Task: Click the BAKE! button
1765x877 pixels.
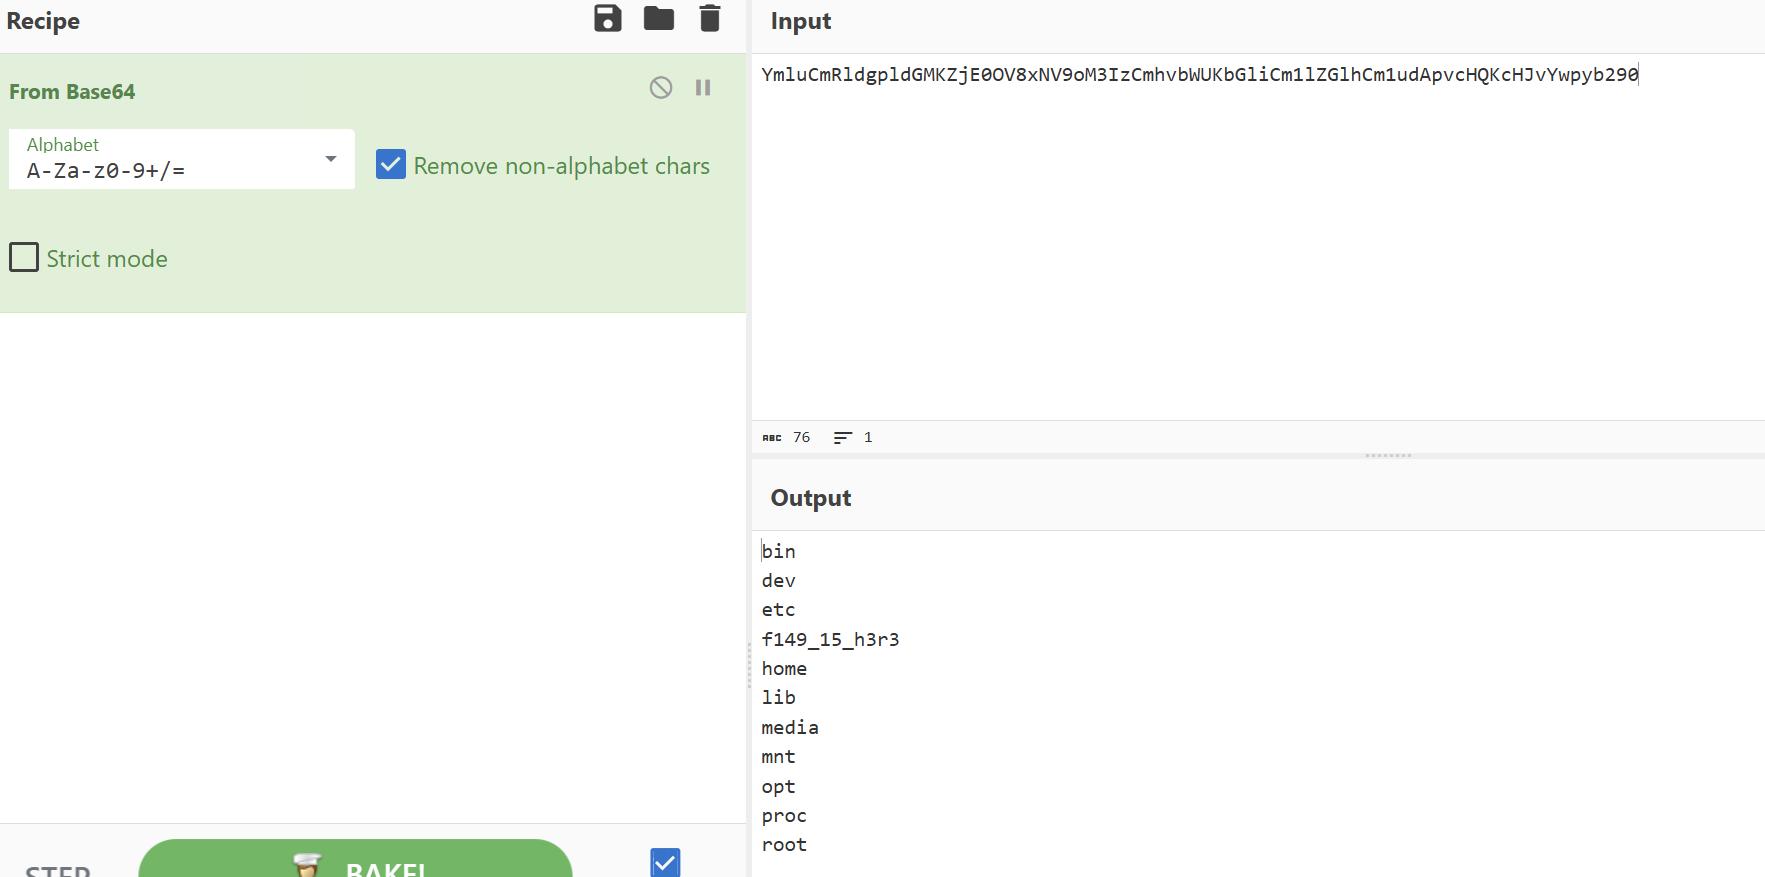Action: [x=355, y=860]
